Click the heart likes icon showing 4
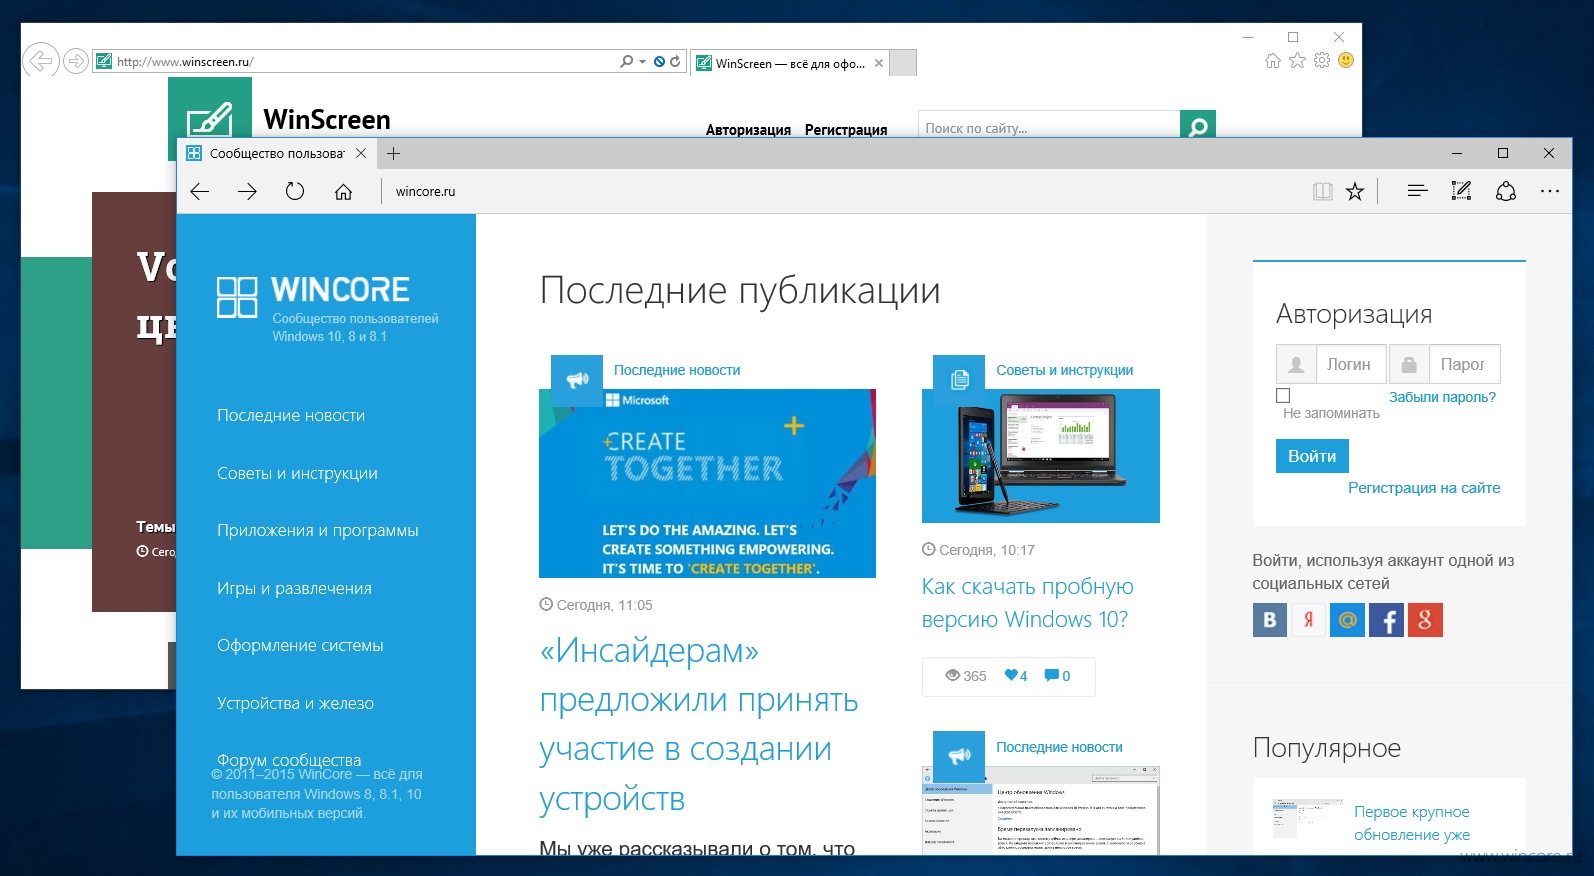Image resolution: width=1594 pixels, height=876 pixels. pos(1011,675)
